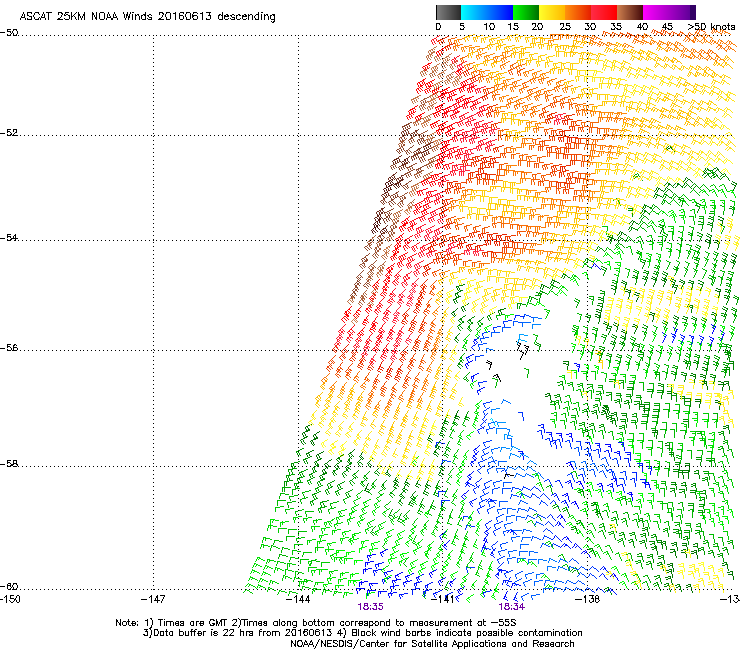Click the gray 0-5 knots color swatch

click(x=448, y=12)
